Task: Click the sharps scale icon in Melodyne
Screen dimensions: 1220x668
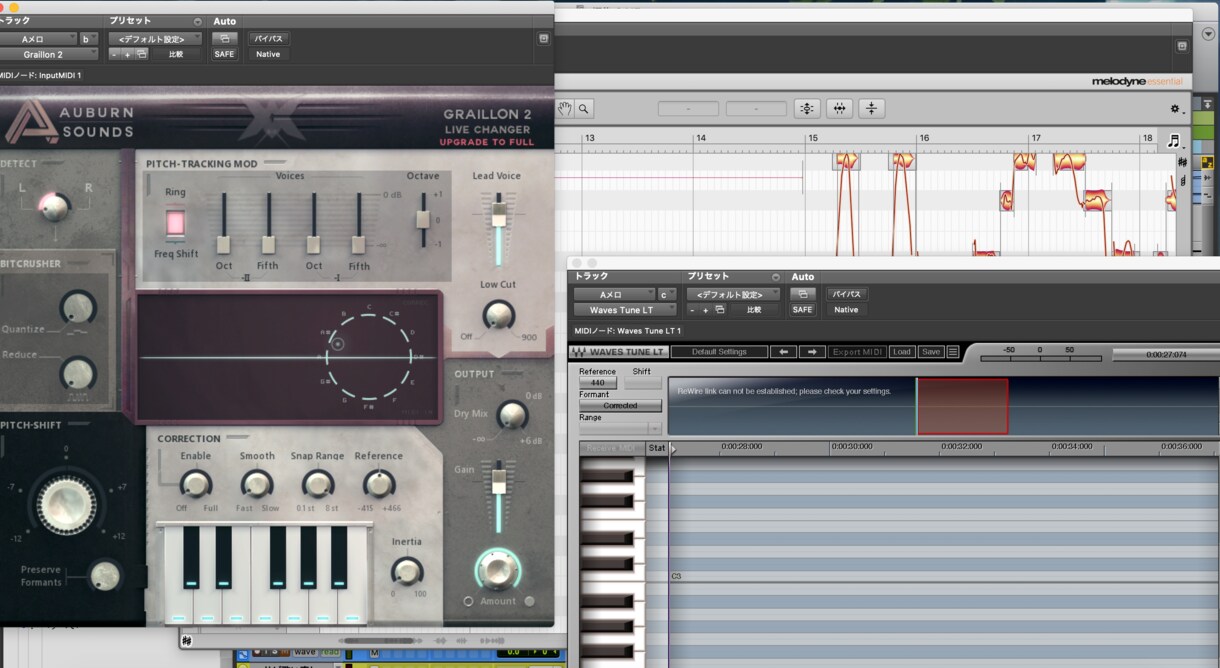Action: coord(1183,162)
